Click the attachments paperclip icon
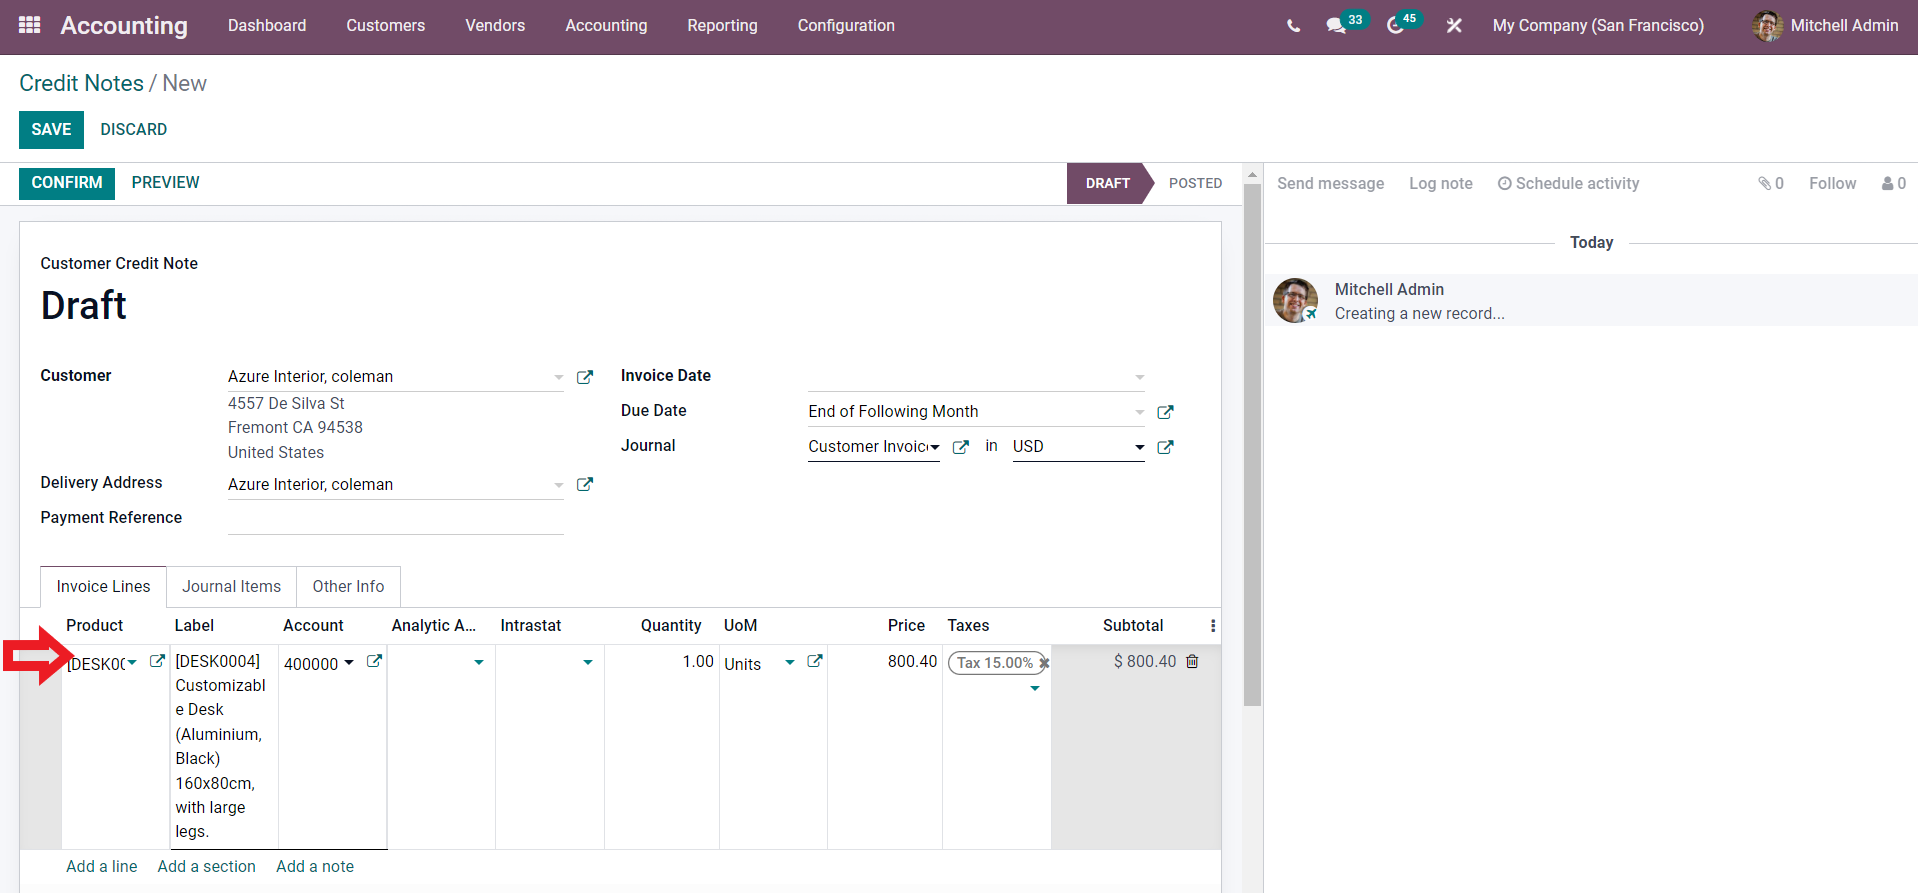This screenshot has width=1918, height=893. 1765,183
